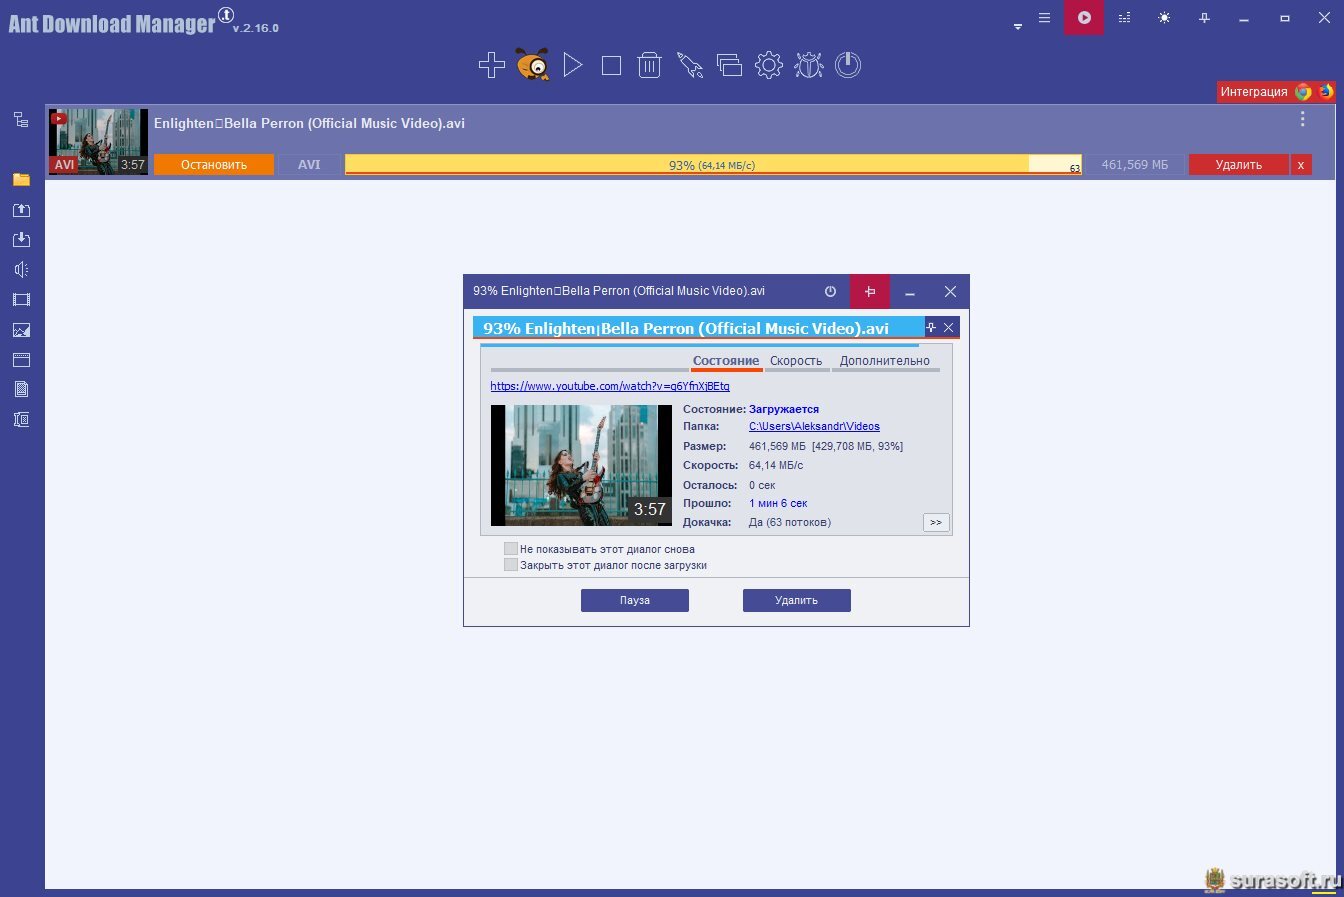Screen dimensions: 1344x897
Task: Stop downloads with the toolbar square icon
Action: (611, 66)
